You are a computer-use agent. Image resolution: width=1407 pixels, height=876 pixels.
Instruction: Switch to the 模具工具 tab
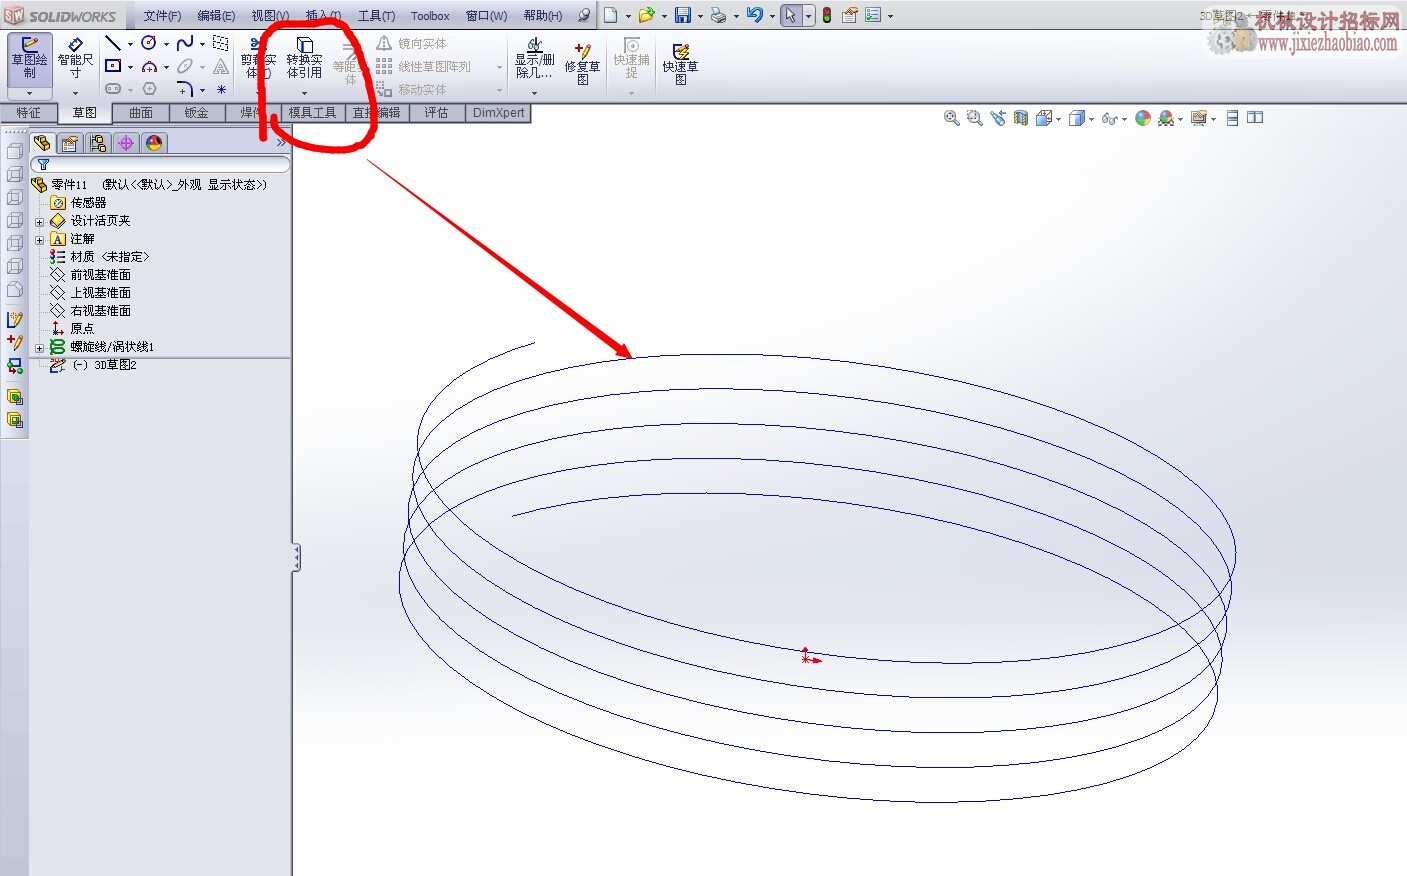(x=313, y=113)
